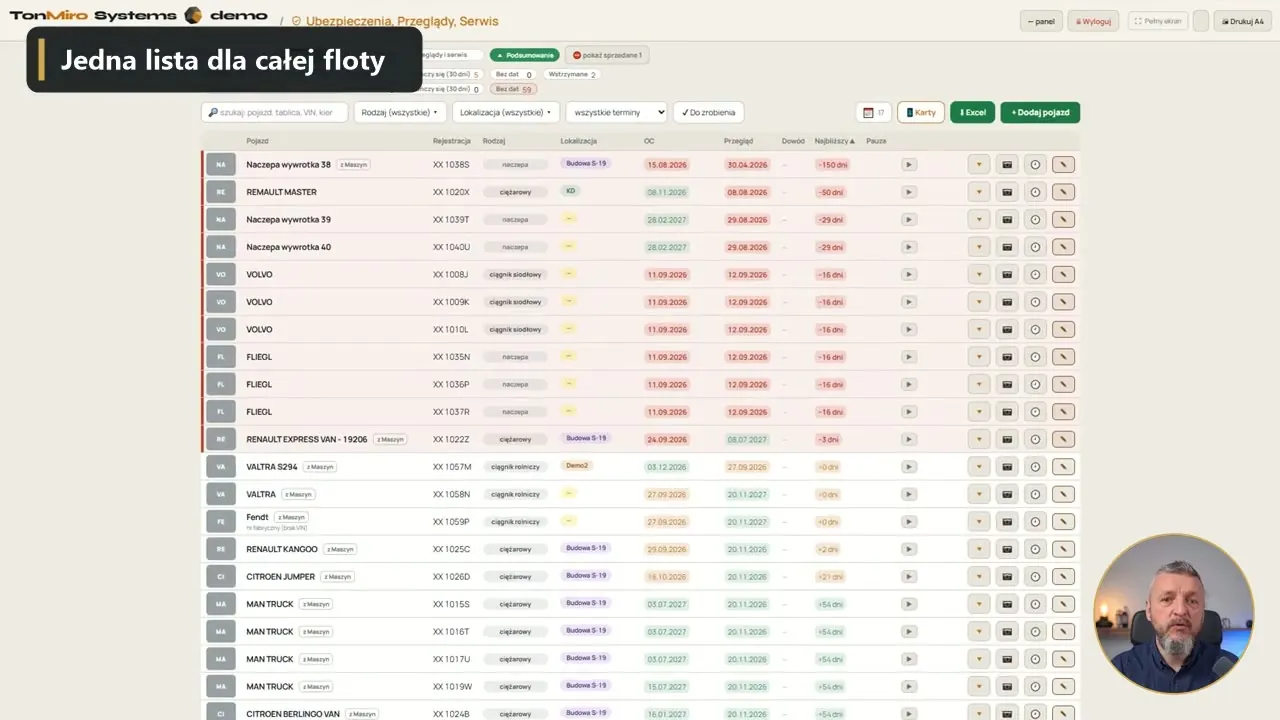Open the wszystkie terminy dropdown
The height and width of the screenshot is (720, 1280).
[x=616, y=113]
